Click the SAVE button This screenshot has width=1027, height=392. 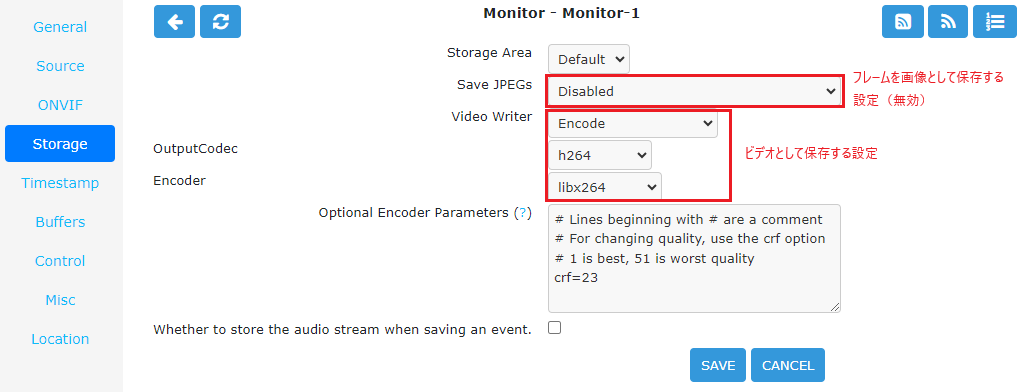(x=718, y=365)
